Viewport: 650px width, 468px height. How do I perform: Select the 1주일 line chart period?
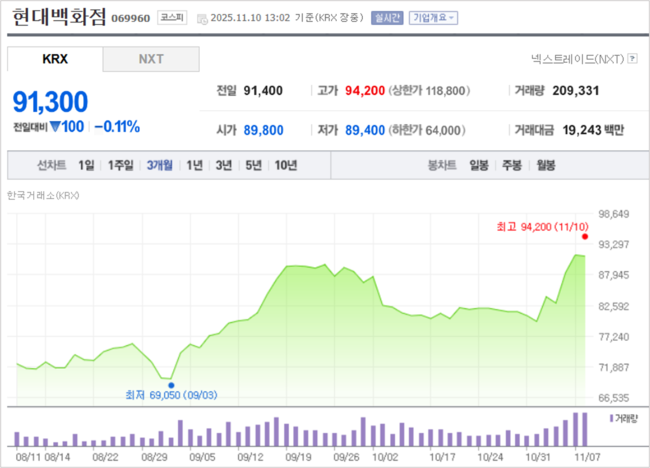[x=121, y=165]
